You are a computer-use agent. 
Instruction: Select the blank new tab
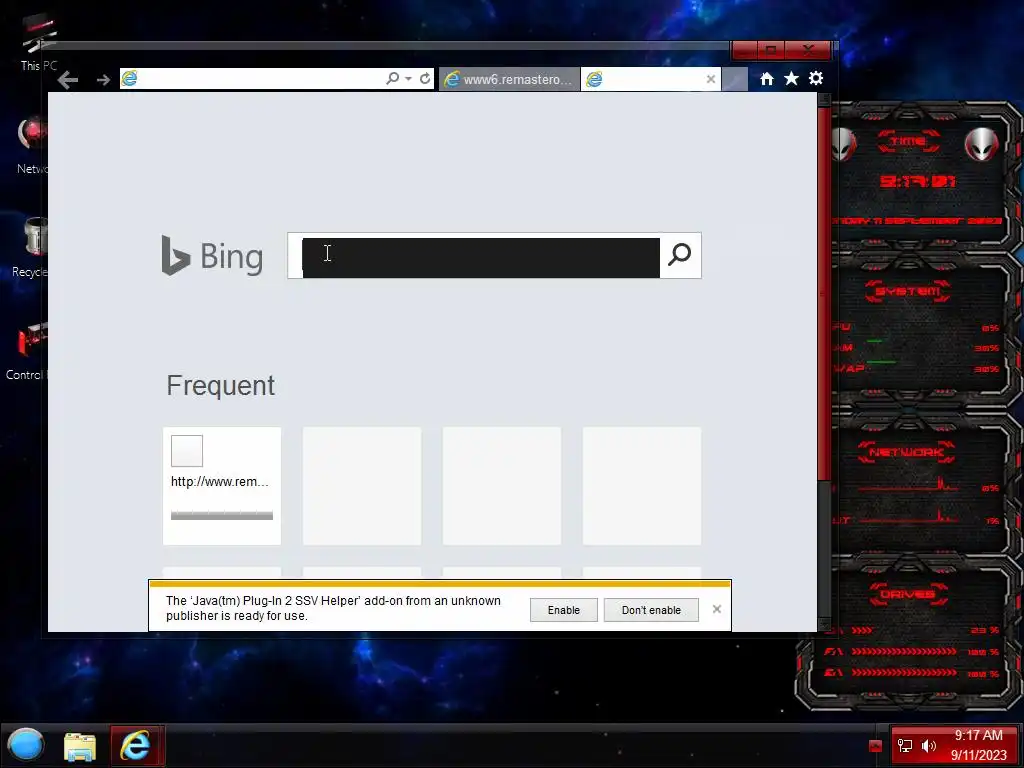pos(643,79)
